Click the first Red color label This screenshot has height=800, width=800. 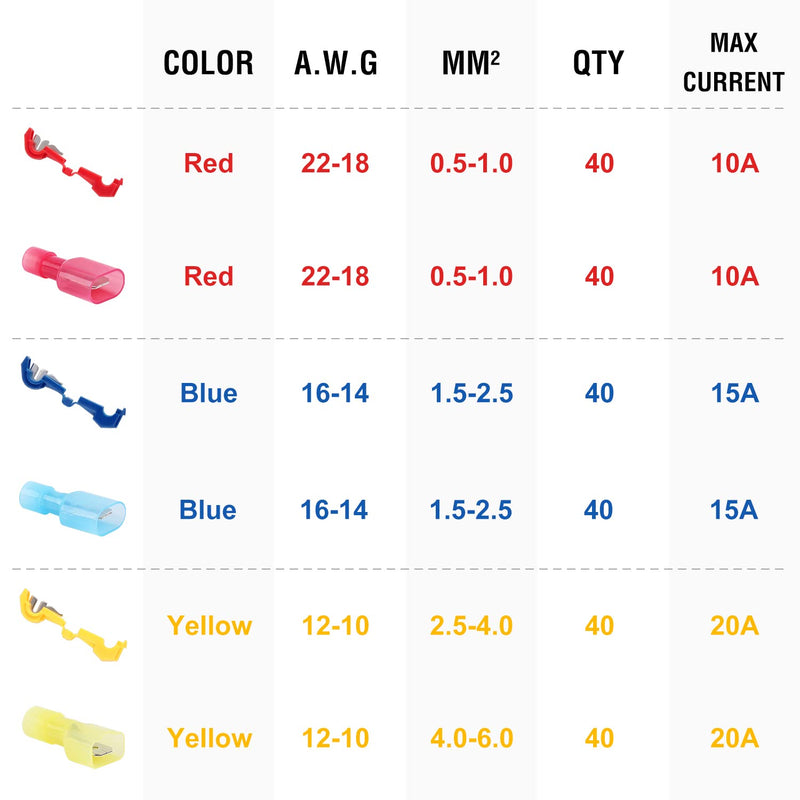[208, 163]
